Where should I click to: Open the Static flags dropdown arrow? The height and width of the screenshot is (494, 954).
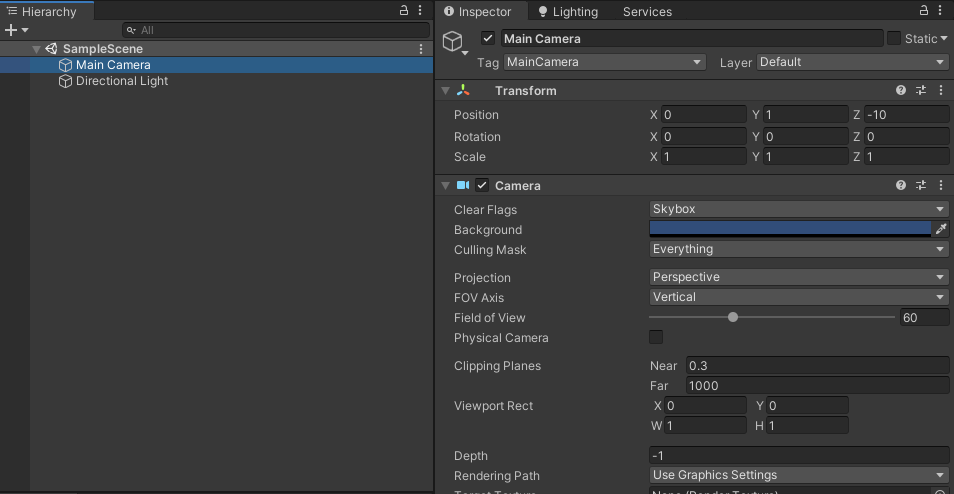point(944,38)
